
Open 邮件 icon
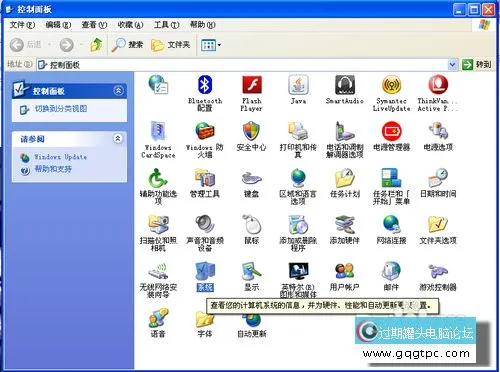(x=391, y=272)
